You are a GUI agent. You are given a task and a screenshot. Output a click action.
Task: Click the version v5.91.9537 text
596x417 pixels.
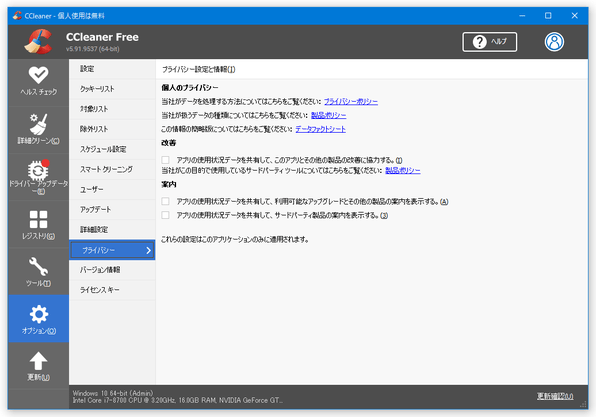tap(92, 49)
